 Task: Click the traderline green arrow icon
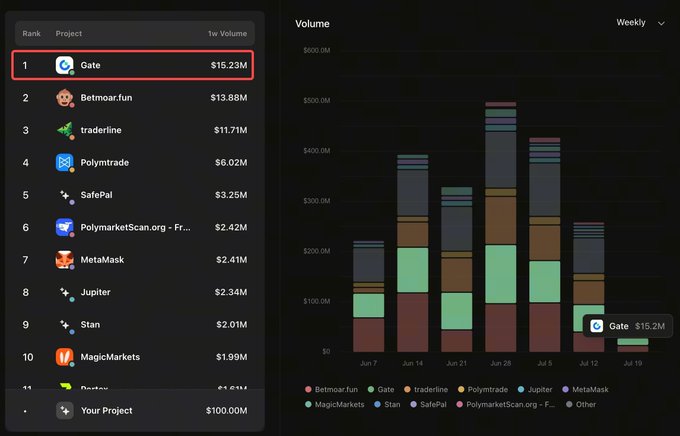64,130
